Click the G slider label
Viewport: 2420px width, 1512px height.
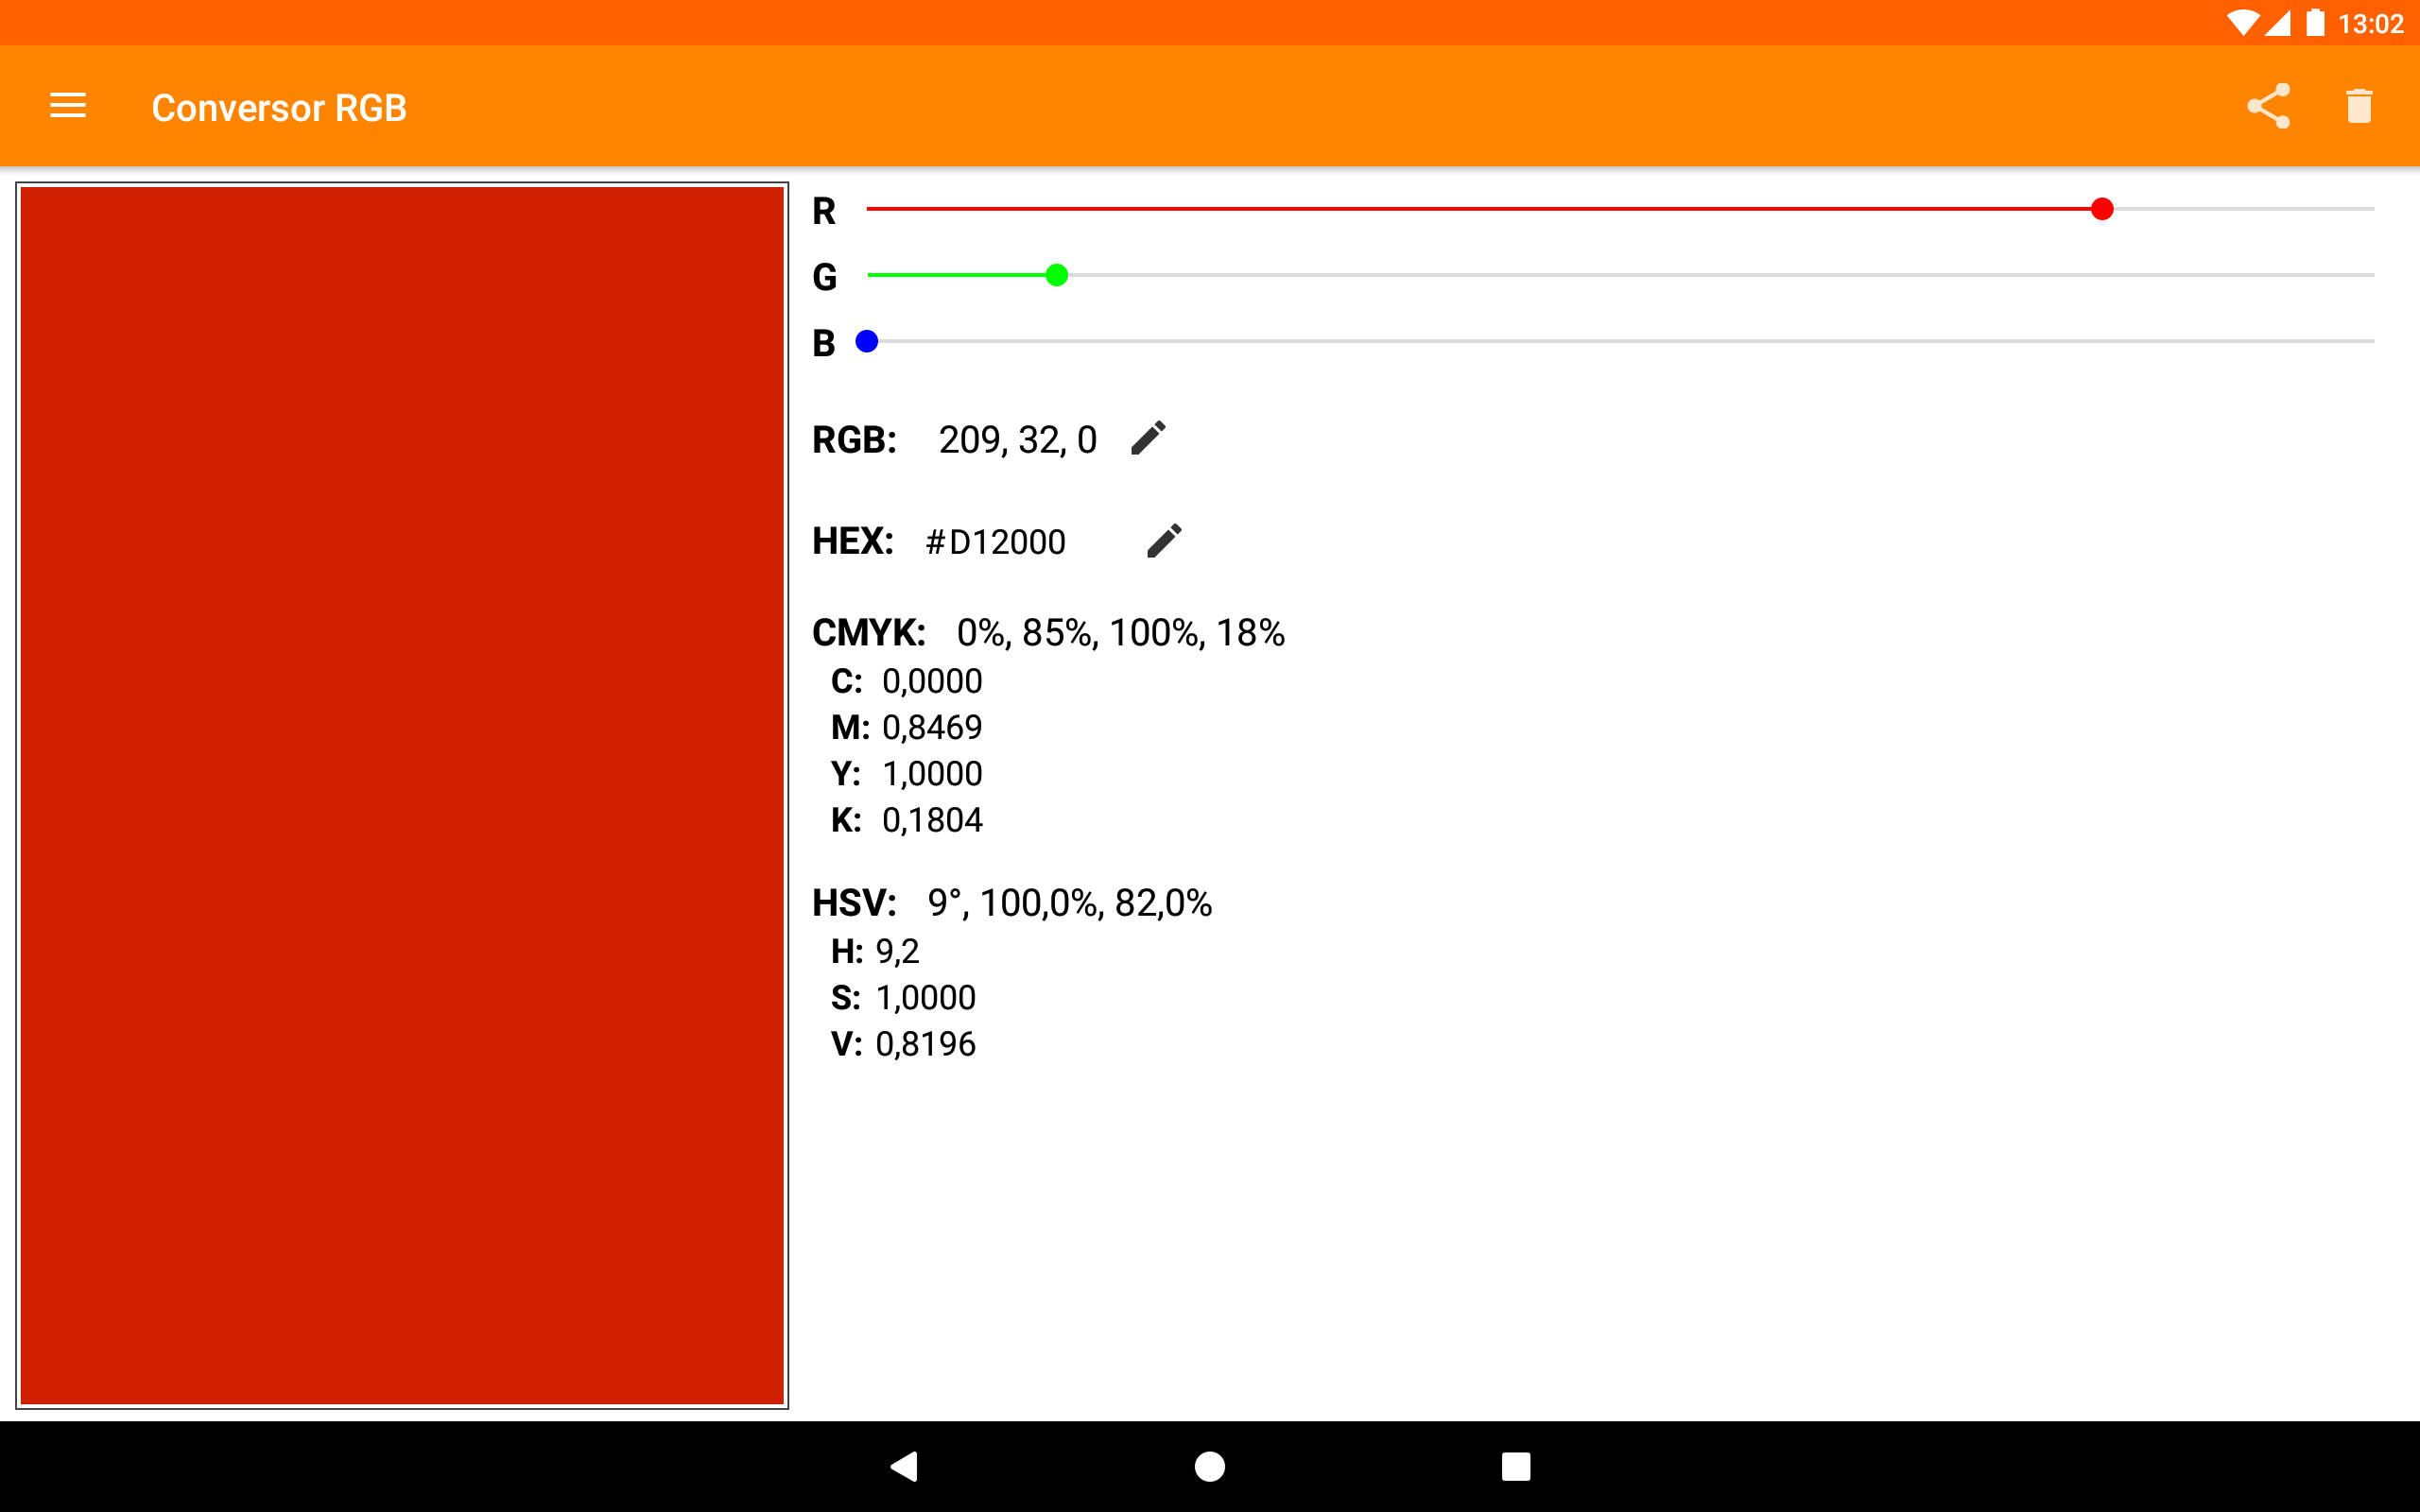[x=824, y=277]
